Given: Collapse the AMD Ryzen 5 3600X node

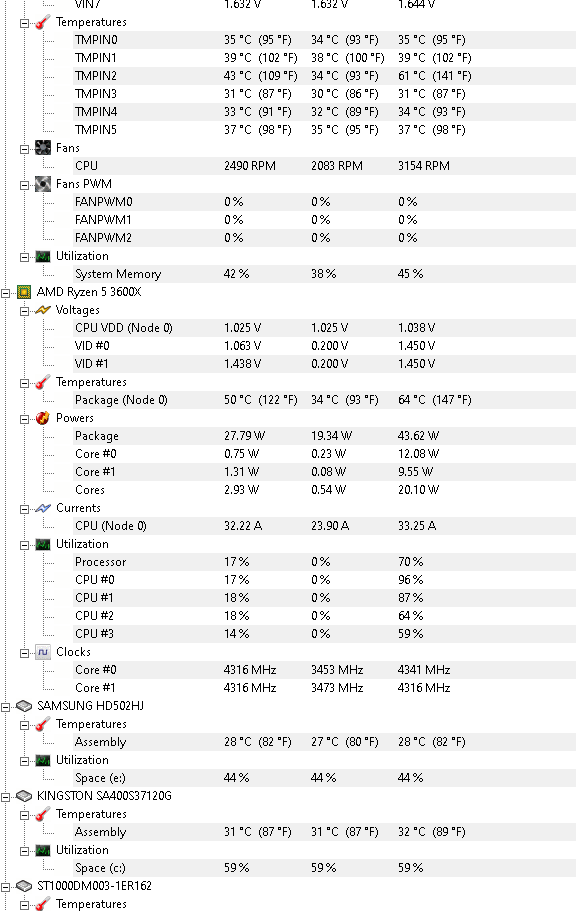Looking at the screenshot, I should click(x=5, y=293).
